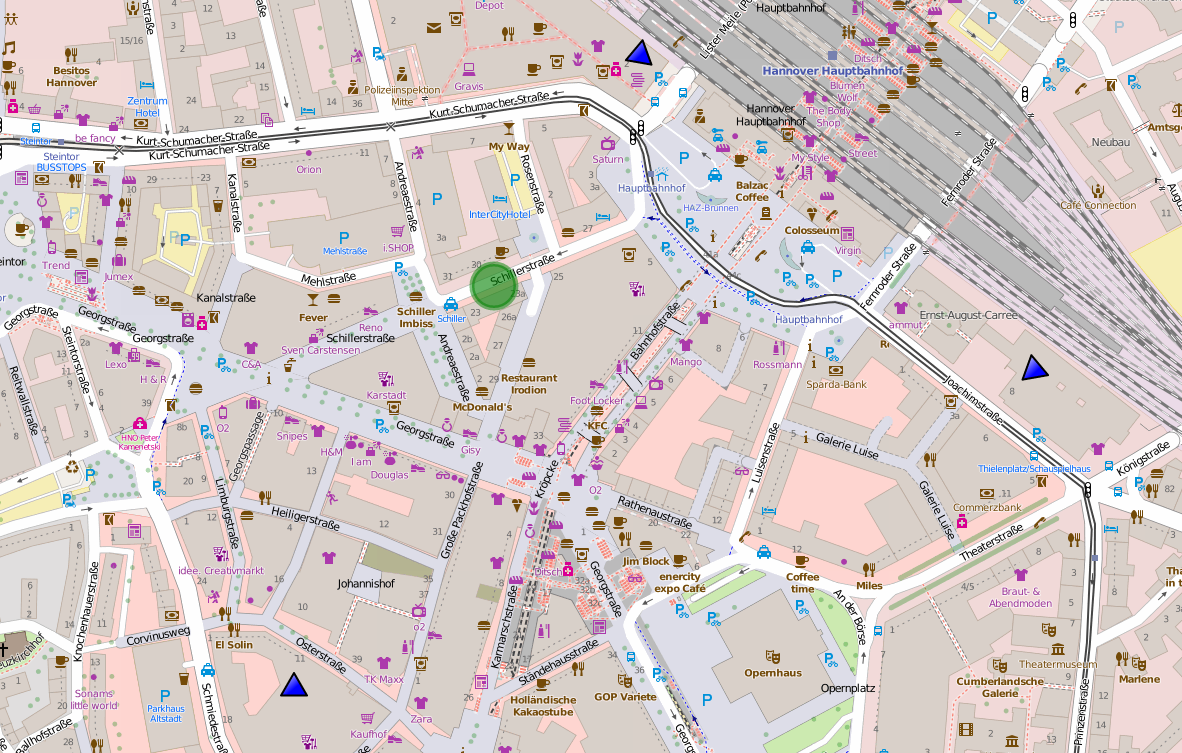Select the burger icon beside McDonald's

coord(482,392)
